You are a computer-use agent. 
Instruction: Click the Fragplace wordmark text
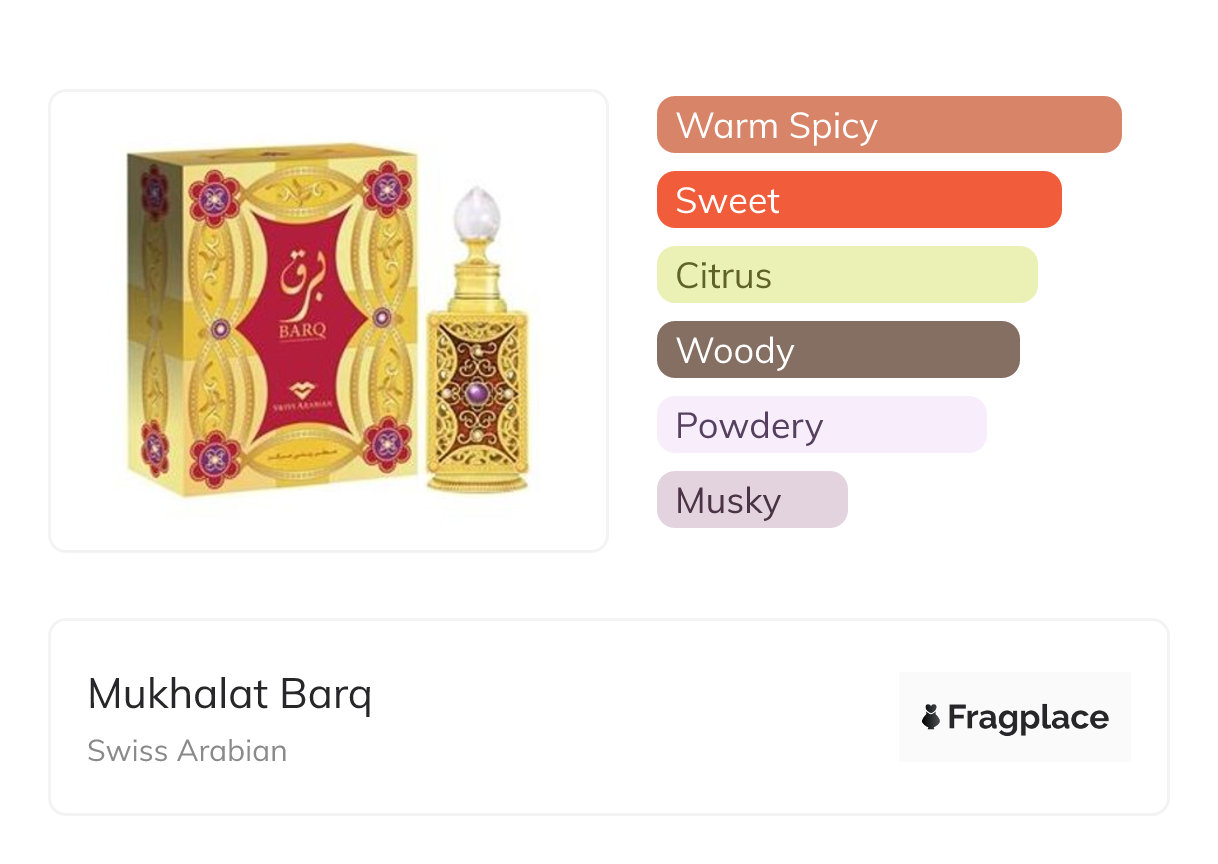pos(1027,717)
